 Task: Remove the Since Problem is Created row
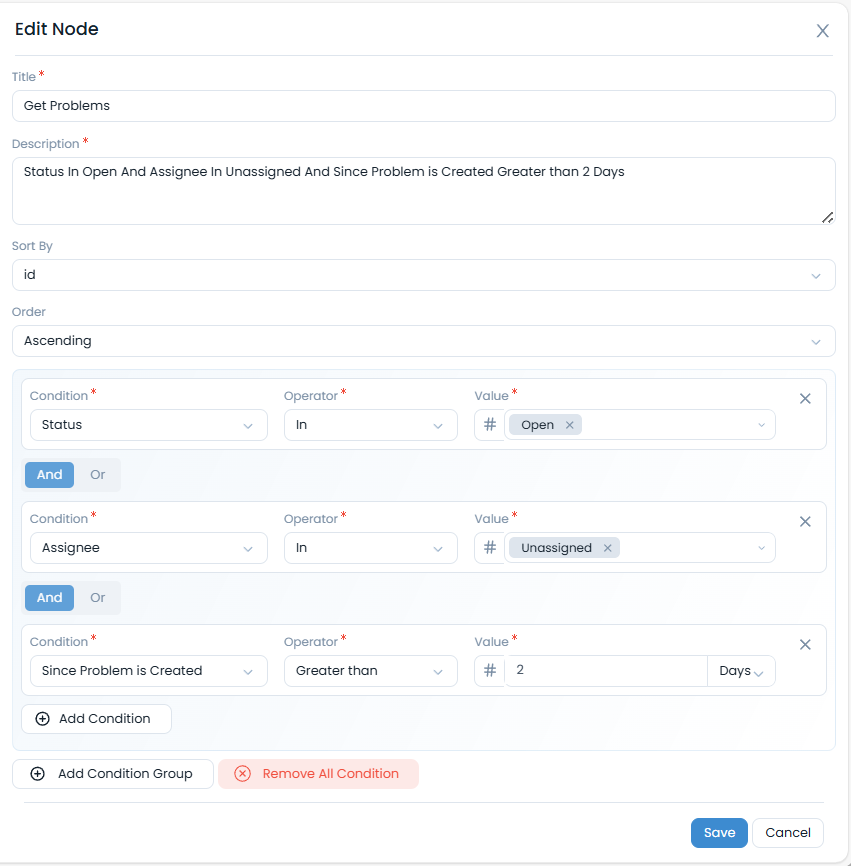805,644
